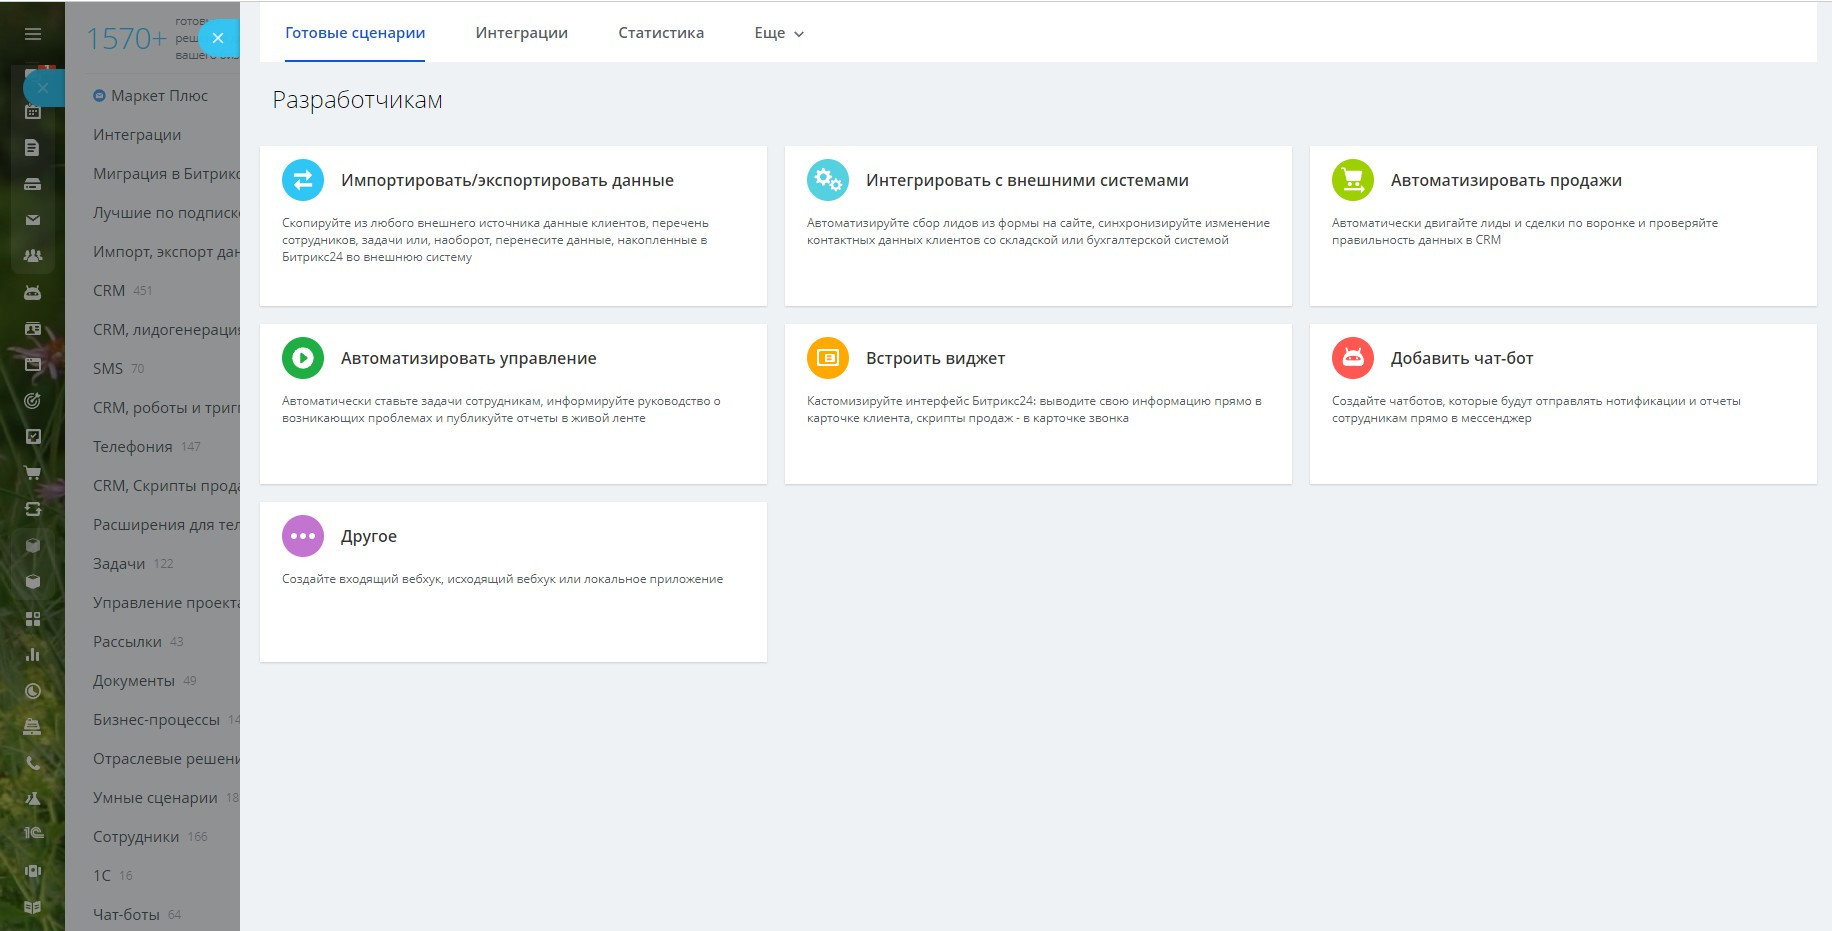
Task: Click the red chat-bot icon
Action: point(1353,358)
